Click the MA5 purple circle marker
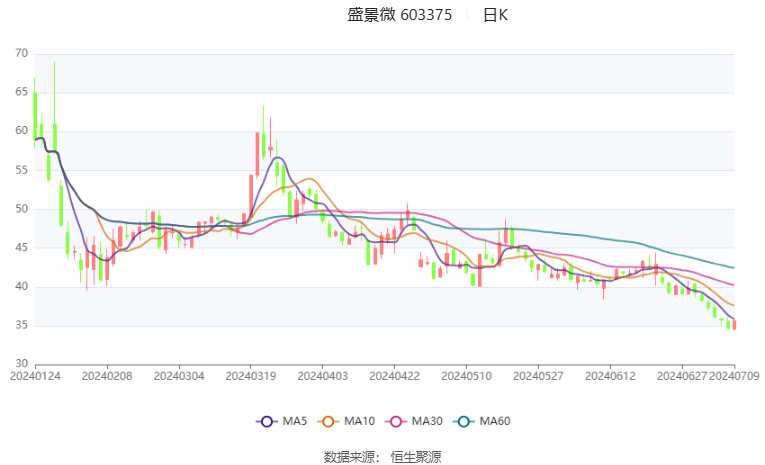 (x=266, y=422)
